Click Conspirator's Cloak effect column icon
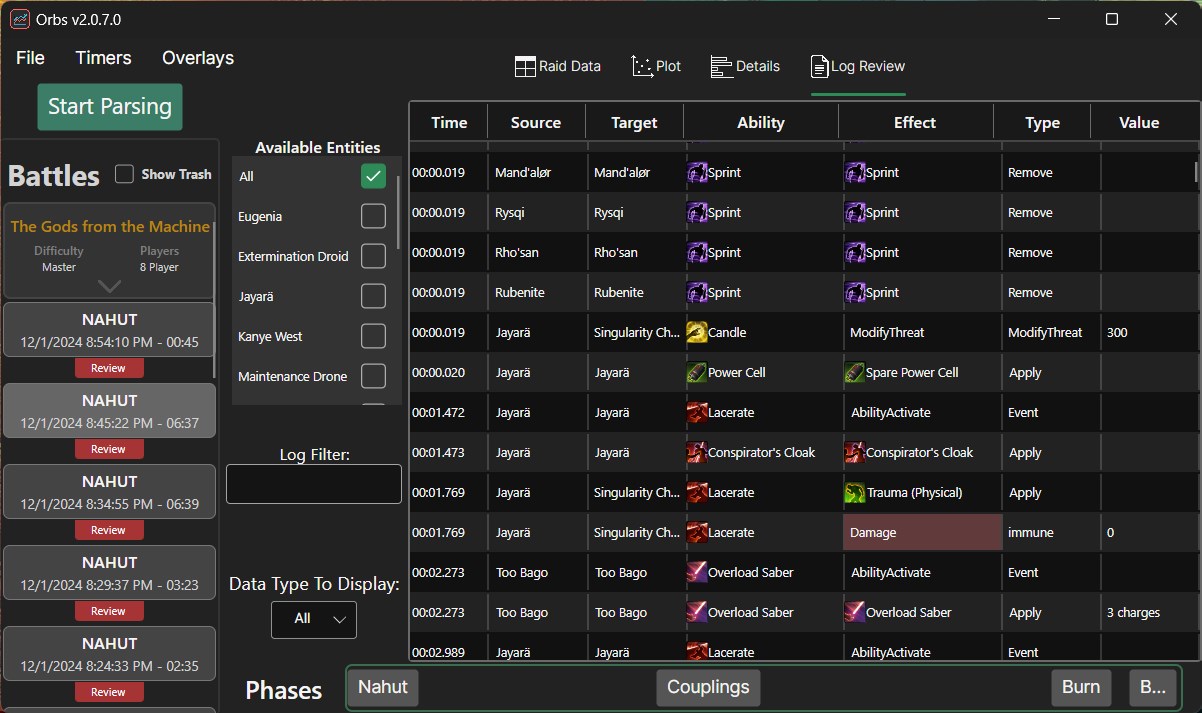Viewport: 1202px width, 713px height. pyautogui.click(x=855, y=453)
